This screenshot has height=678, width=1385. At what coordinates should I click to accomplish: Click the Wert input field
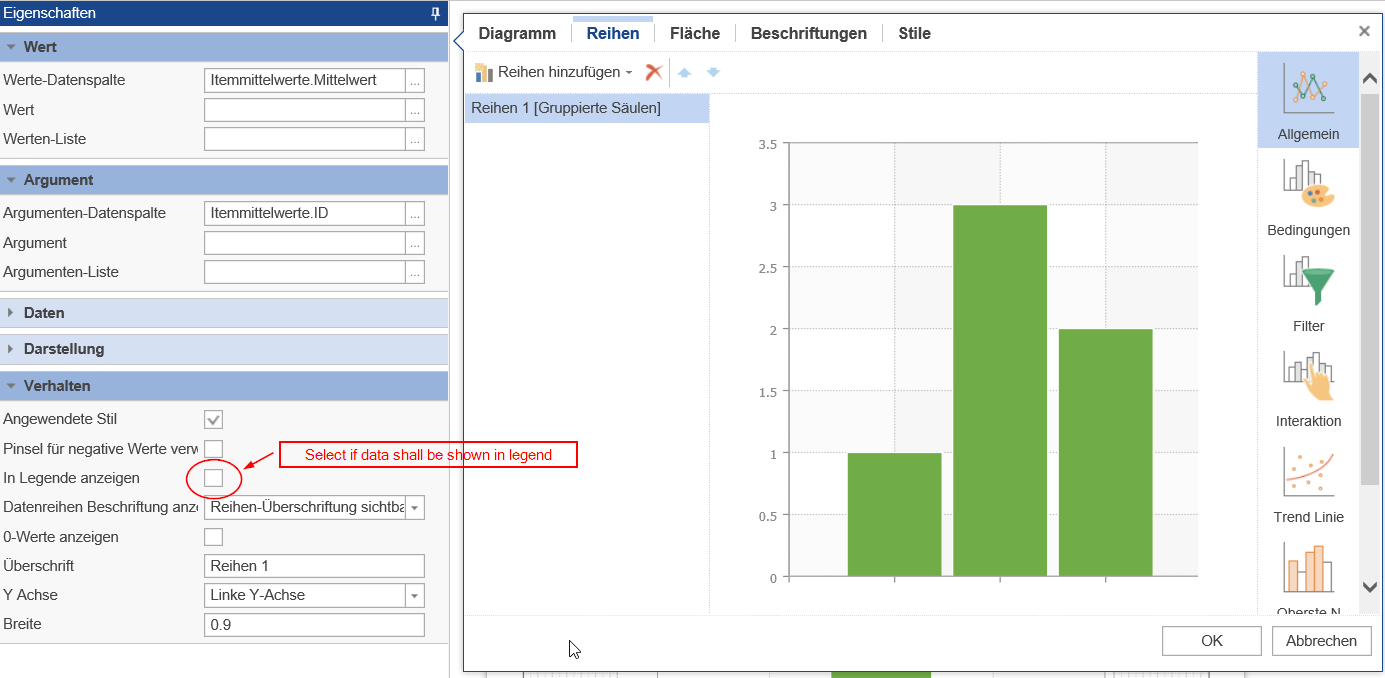click(x=305, y=110)
